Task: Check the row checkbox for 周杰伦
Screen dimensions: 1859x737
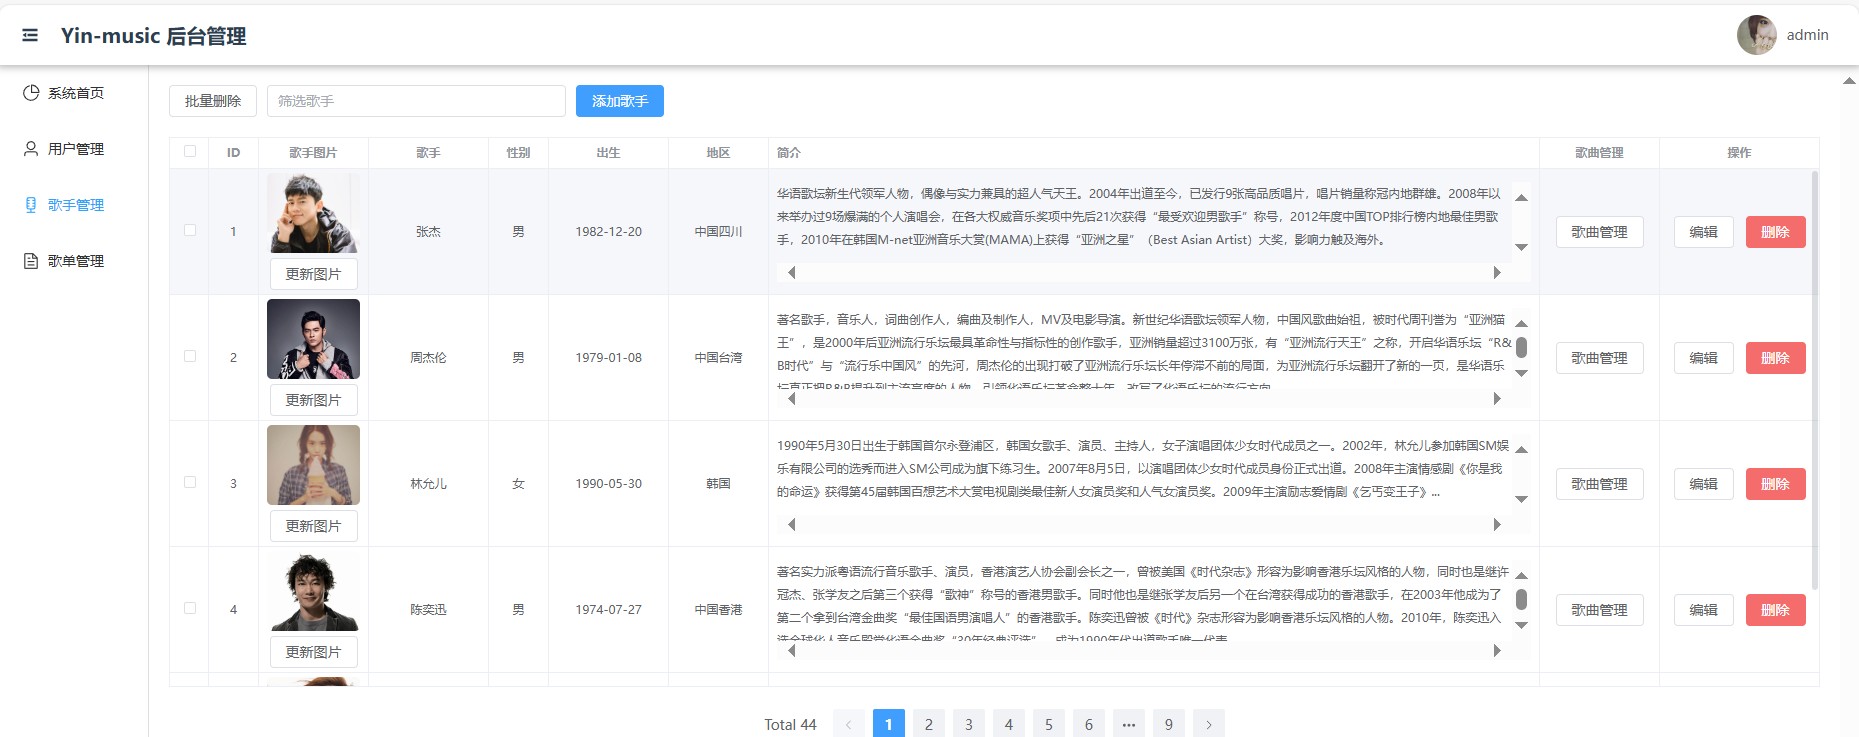Action: tap(190, 356)
